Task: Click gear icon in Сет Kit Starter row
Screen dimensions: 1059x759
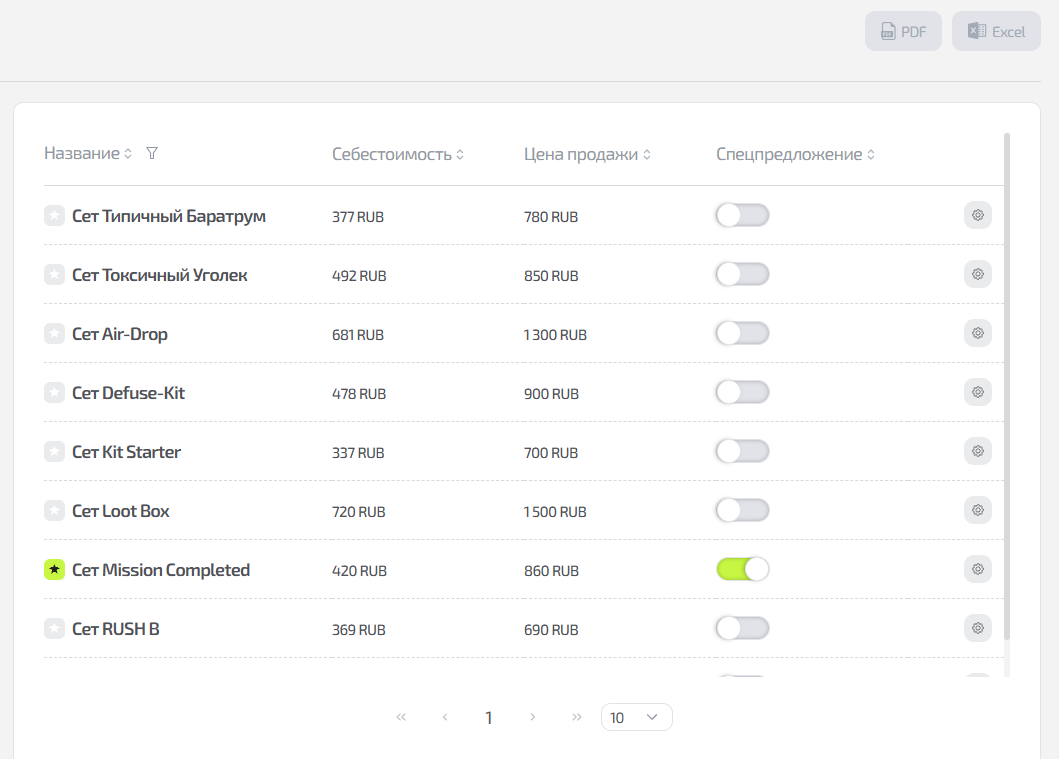Action: pyautogui.click(x=977, y=451)
